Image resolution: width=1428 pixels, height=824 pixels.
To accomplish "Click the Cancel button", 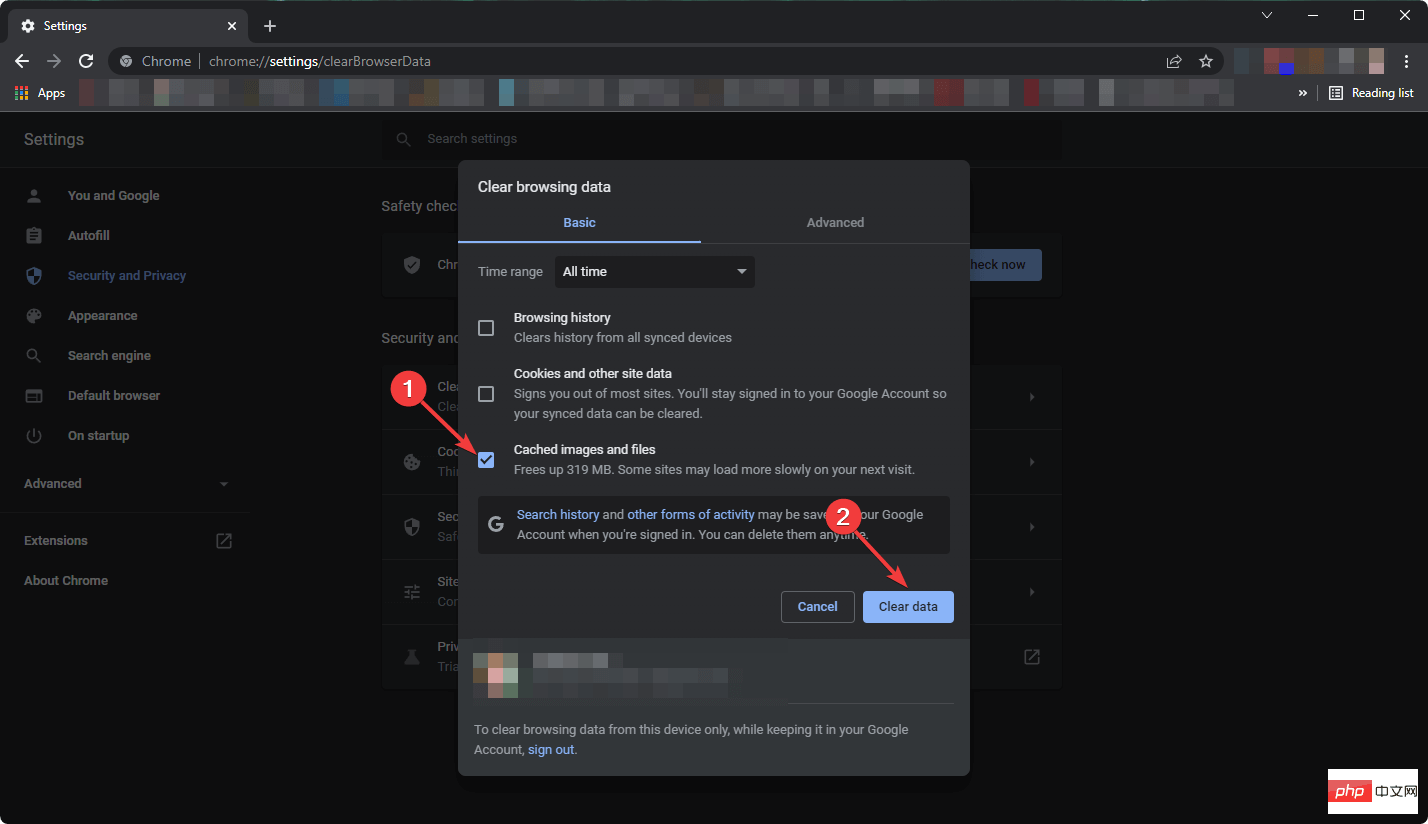I will (817, 607).
